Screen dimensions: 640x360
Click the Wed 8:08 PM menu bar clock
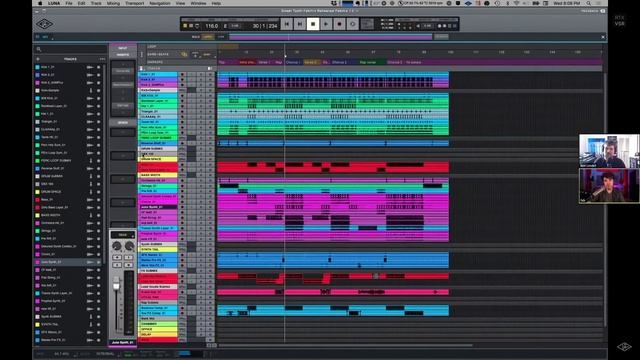point(567,3)
